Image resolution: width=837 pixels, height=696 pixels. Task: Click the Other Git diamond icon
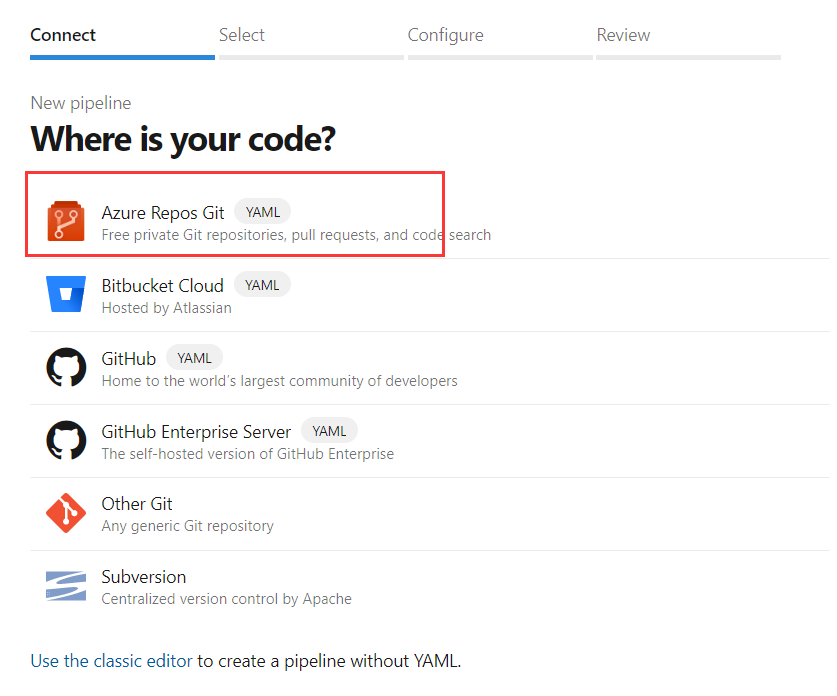click(66, 513)
